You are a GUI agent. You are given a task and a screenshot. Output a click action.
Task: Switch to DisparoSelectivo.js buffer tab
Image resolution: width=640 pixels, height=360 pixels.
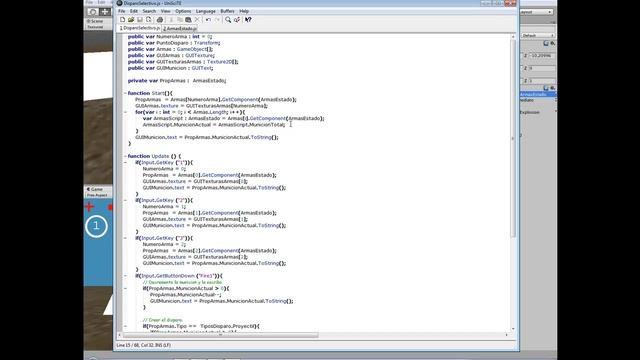click(x=139, y=28)
